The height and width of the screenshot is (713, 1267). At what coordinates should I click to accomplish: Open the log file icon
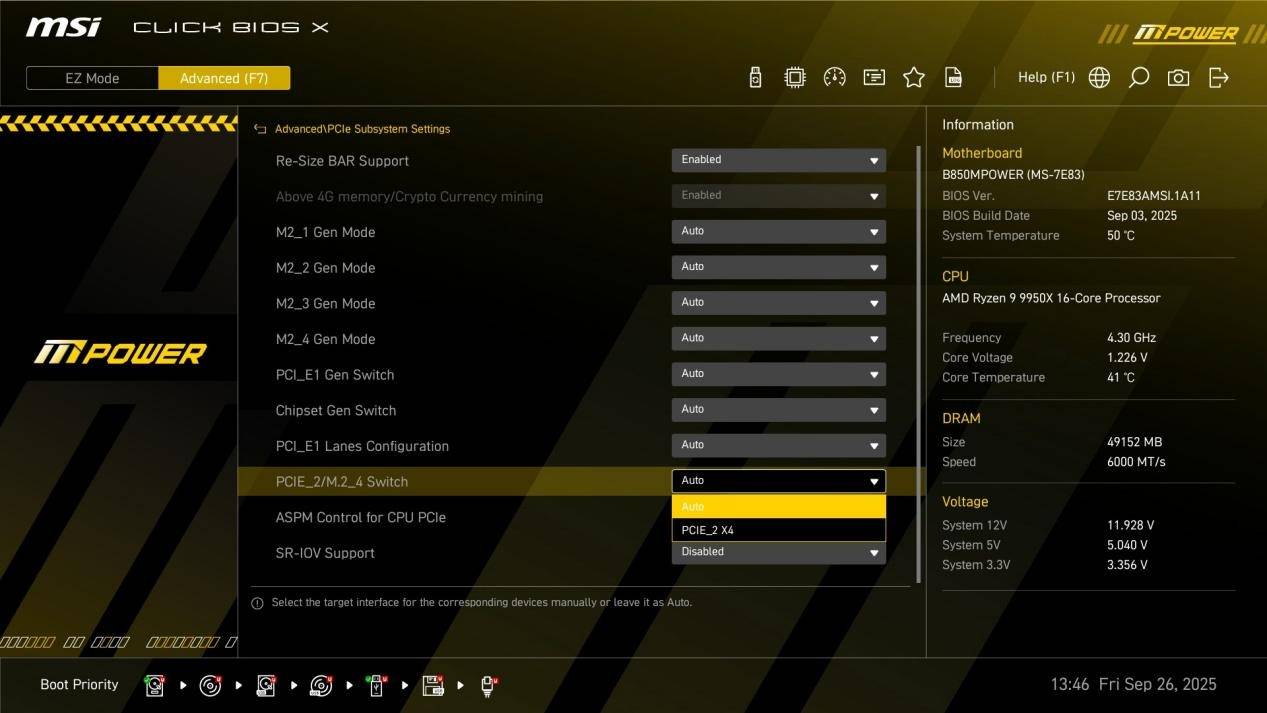pyautogui.click(x=954, y=78)
